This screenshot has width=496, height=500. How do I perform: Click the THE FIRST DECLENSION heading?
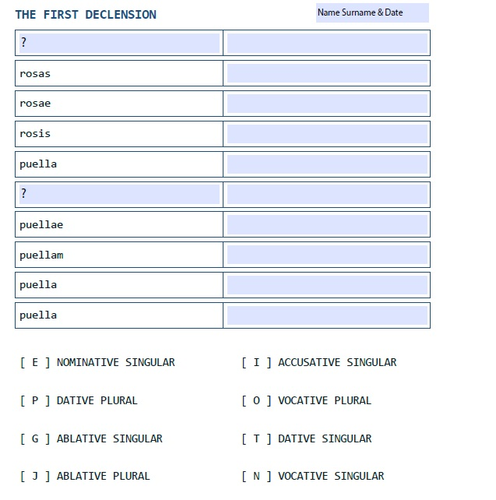point(86,15)
